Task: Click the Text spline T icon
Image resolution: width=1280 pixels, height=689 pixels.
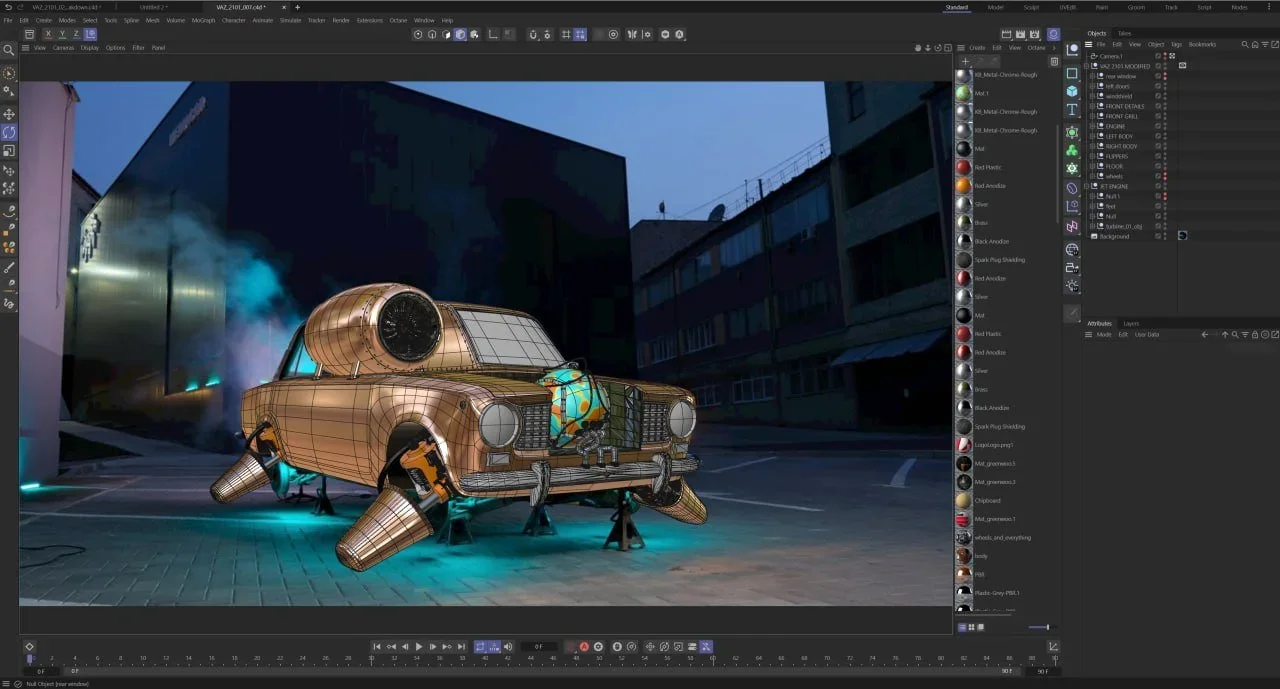Action: (x=1072, y=110)
